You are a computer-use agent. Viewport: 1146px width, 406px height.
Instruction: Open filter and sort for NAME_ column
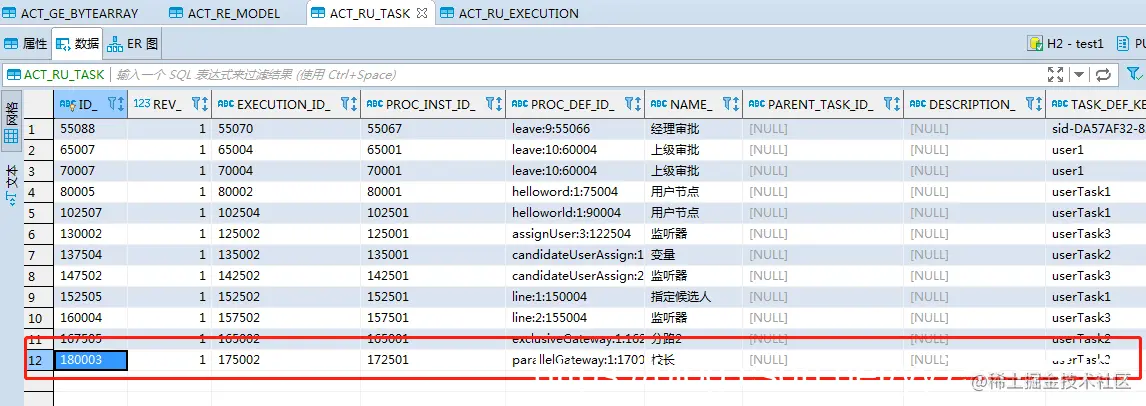[732, 104]
